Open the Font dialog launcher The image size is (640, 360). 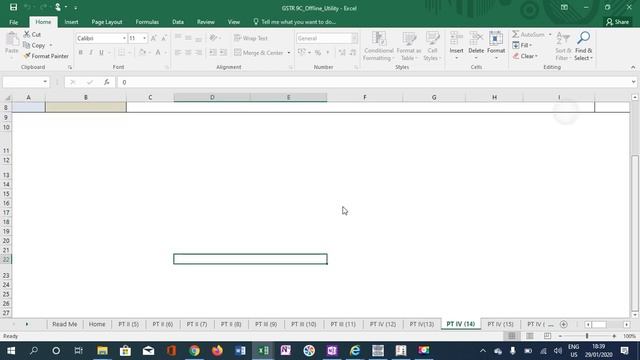pyautogui.click(x=167, y=67)
